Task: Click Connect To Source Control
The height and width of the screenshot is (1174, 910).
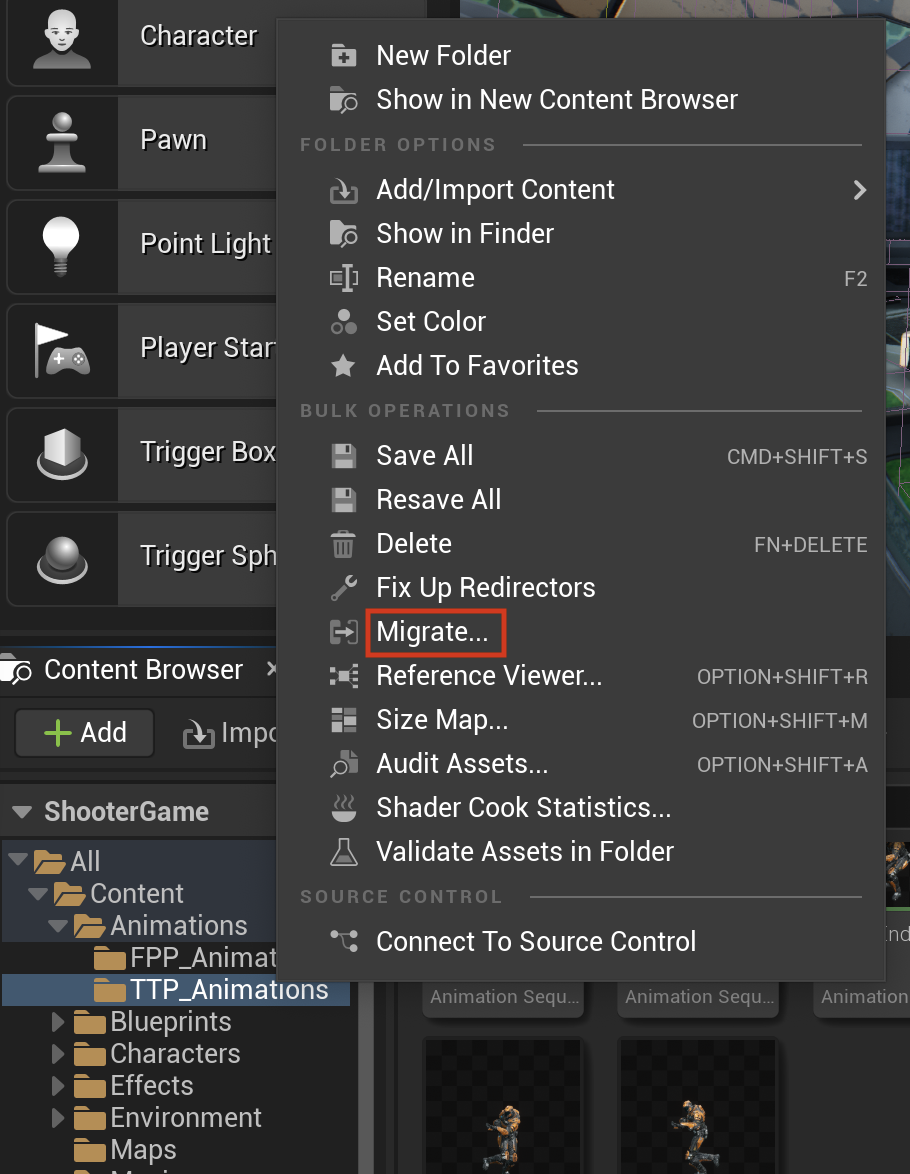Action: click(536, 942)
